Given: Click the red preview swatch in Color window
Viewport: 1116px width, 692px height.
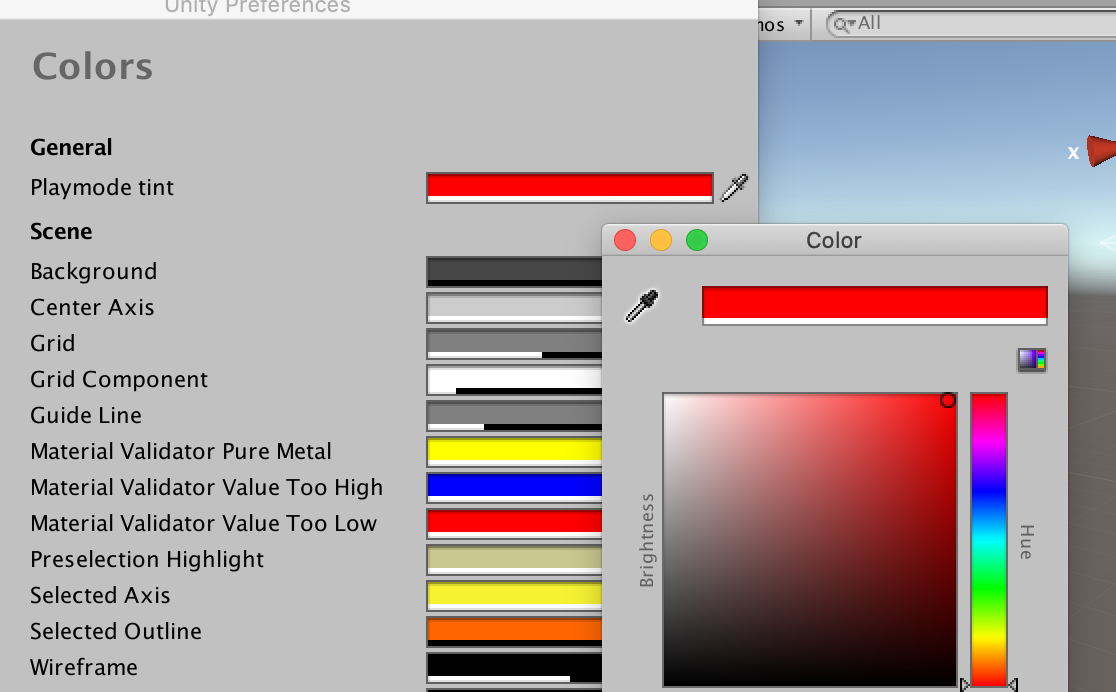Looking at the screenshot, I should (x=875, y=305).
